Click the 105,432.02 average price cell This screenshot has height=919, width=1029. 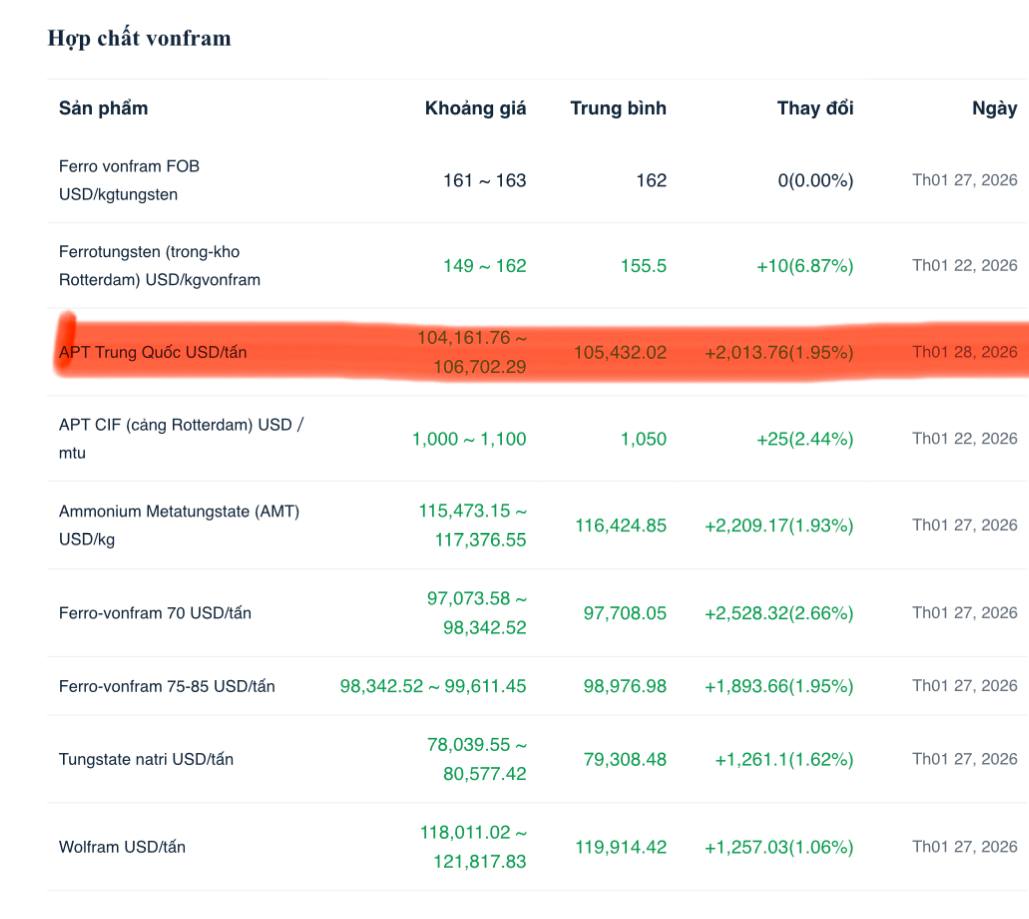click(620, 352)
